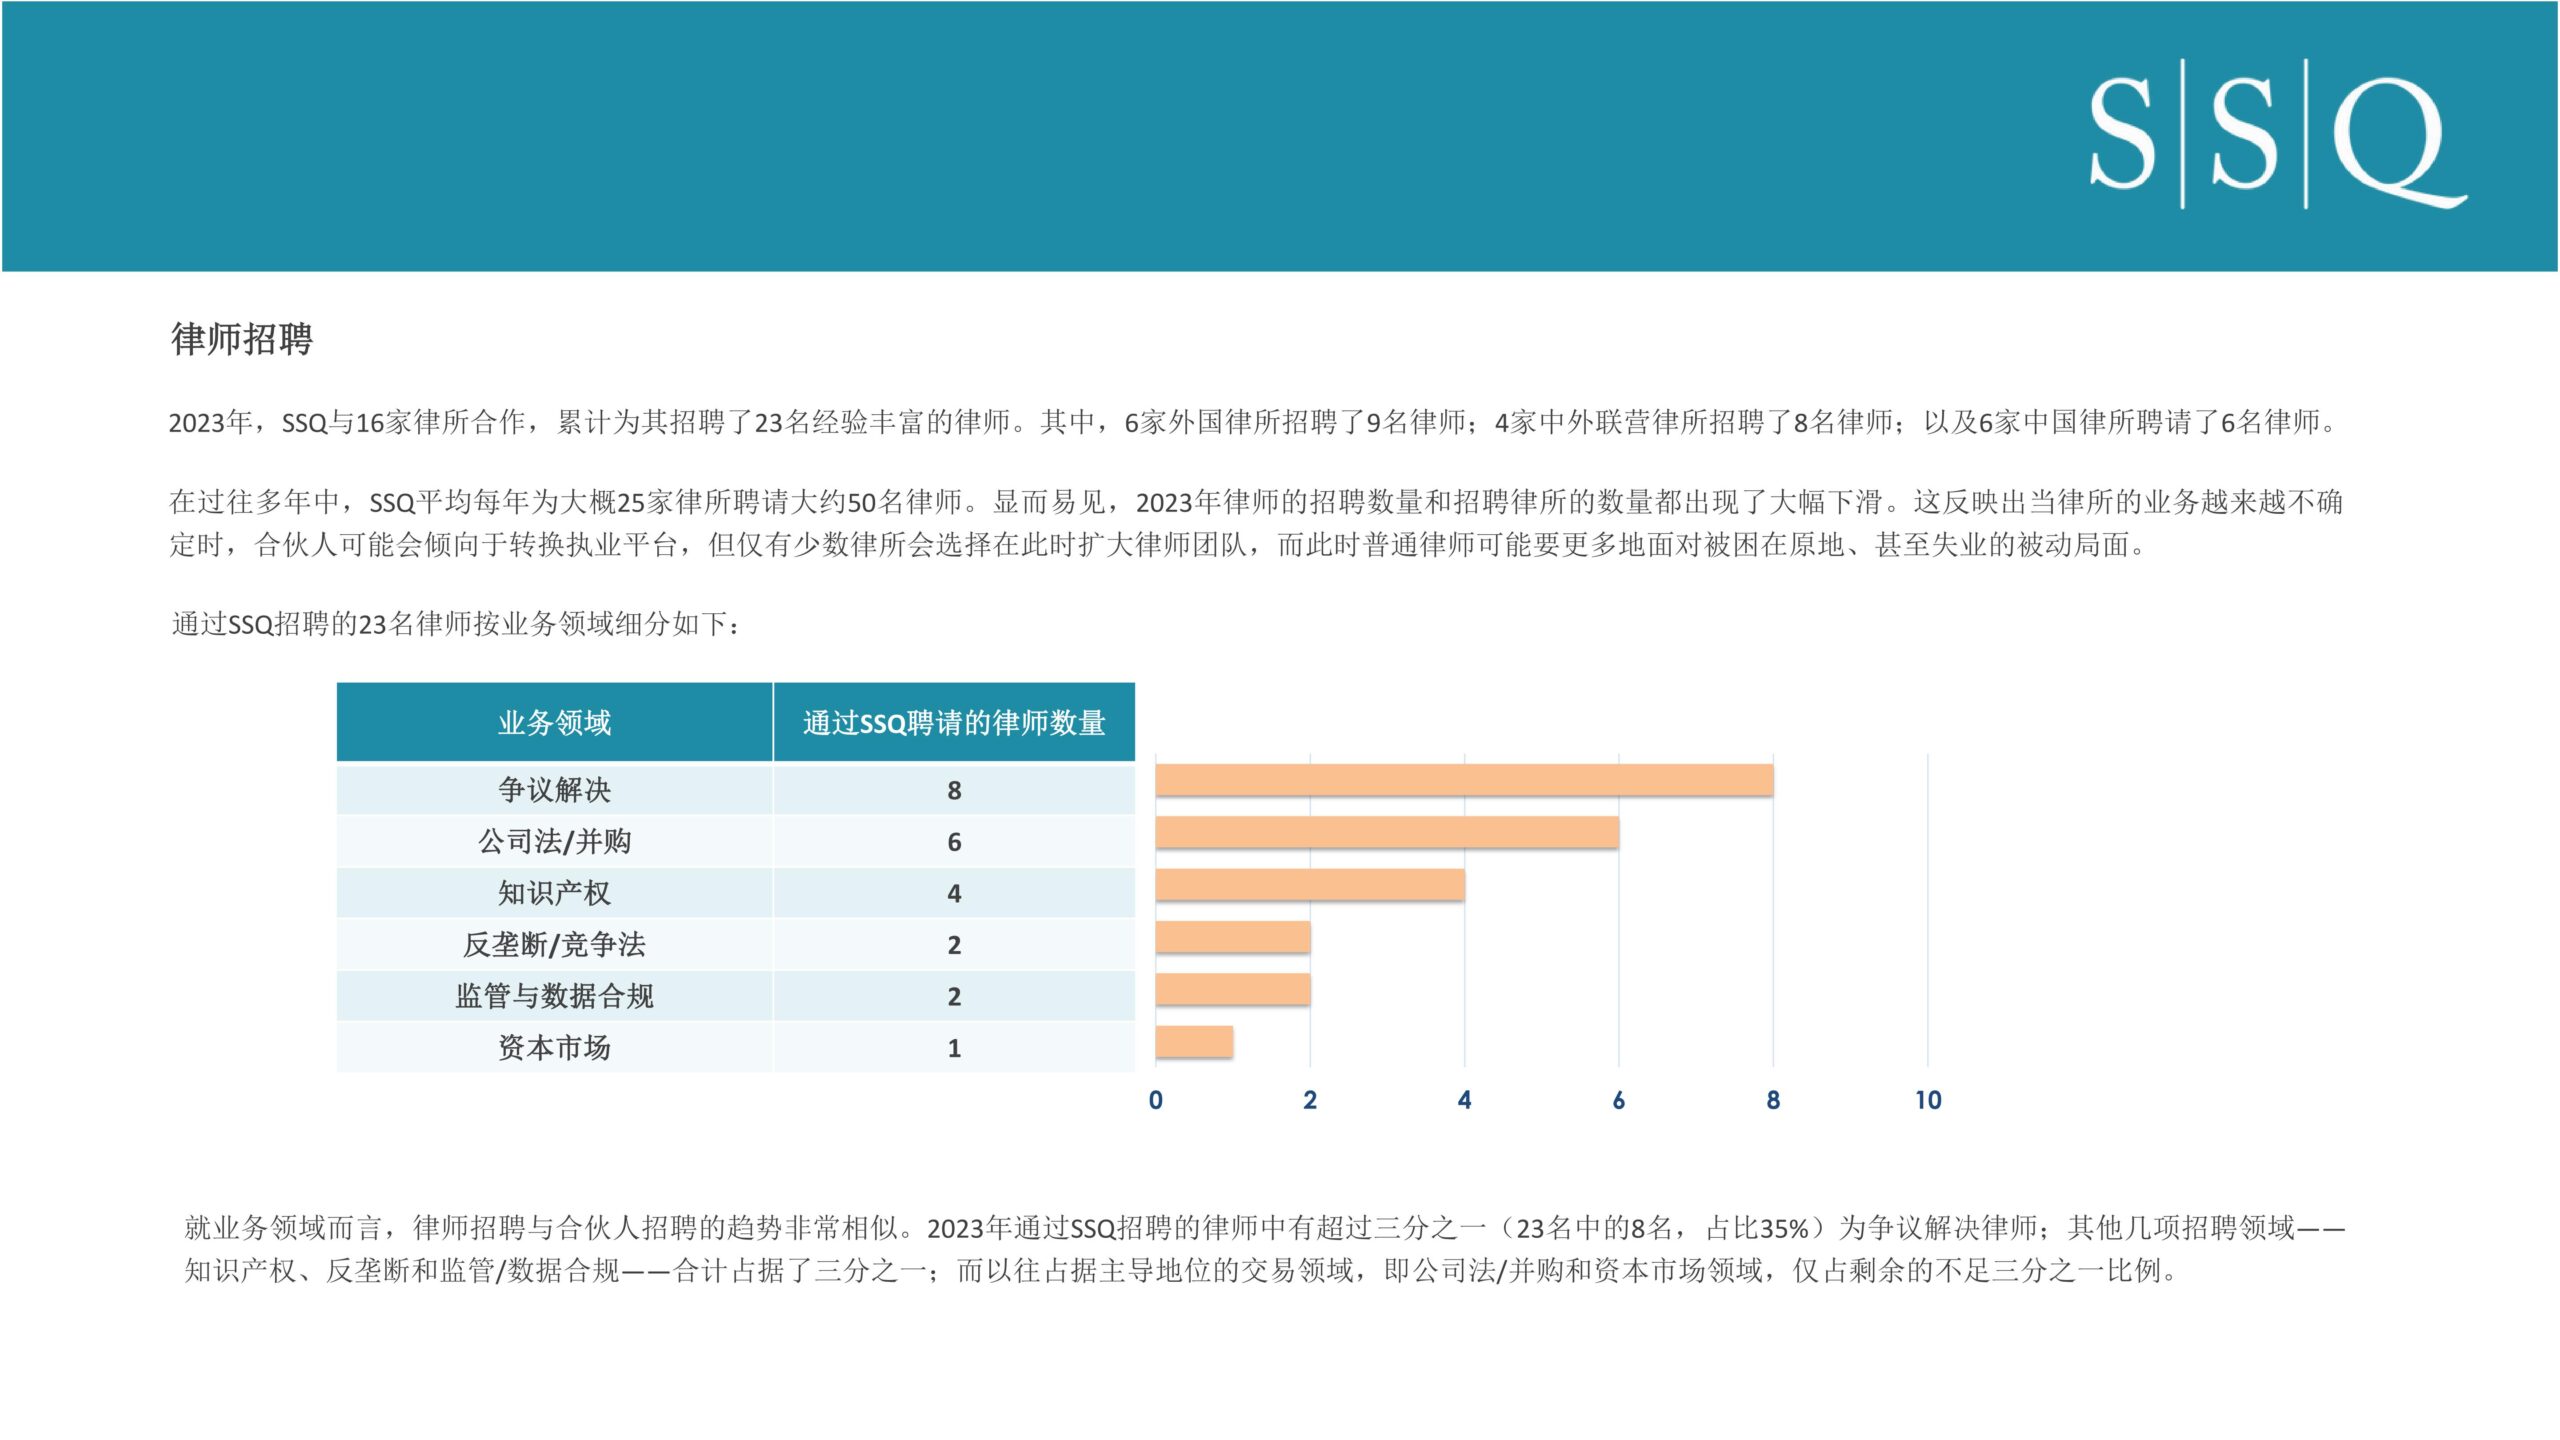Screen dimensions: 2560x1440
Task: Click the 业务领域 table header
Action: point(554,722)
